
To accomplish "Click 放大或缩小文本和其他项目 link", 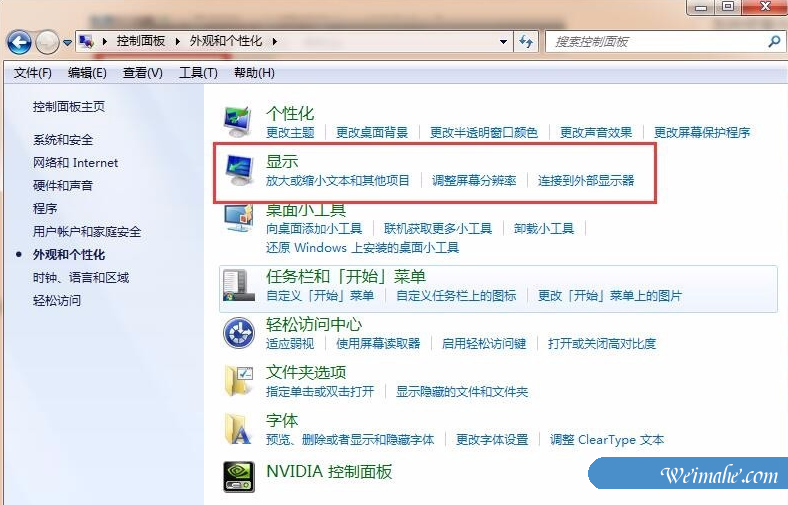I will (x=338, y=181).
